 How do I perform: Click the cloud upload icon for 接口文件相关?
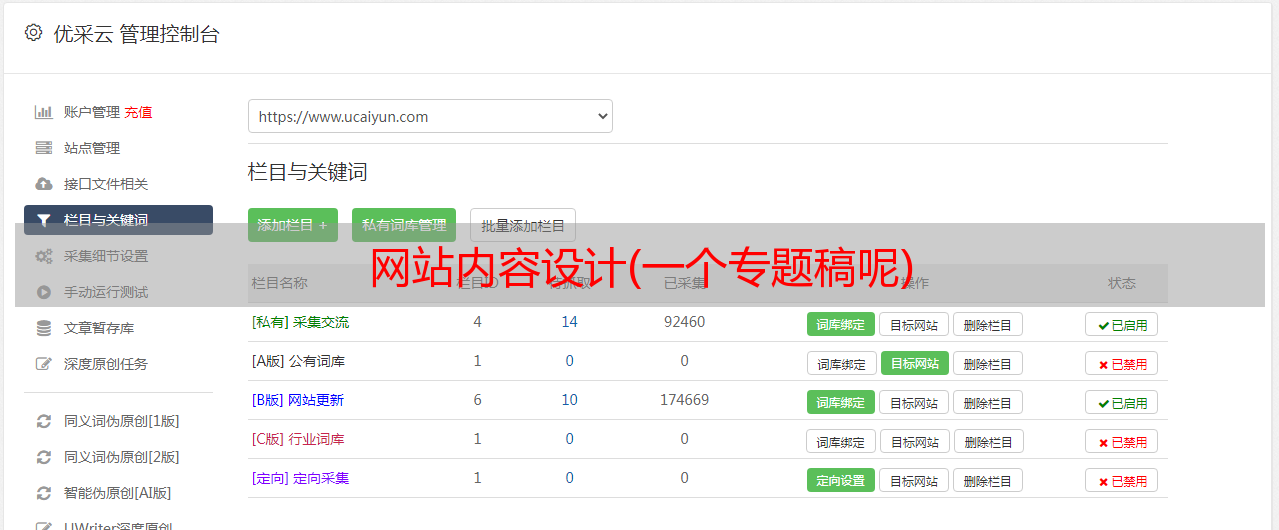43,184
